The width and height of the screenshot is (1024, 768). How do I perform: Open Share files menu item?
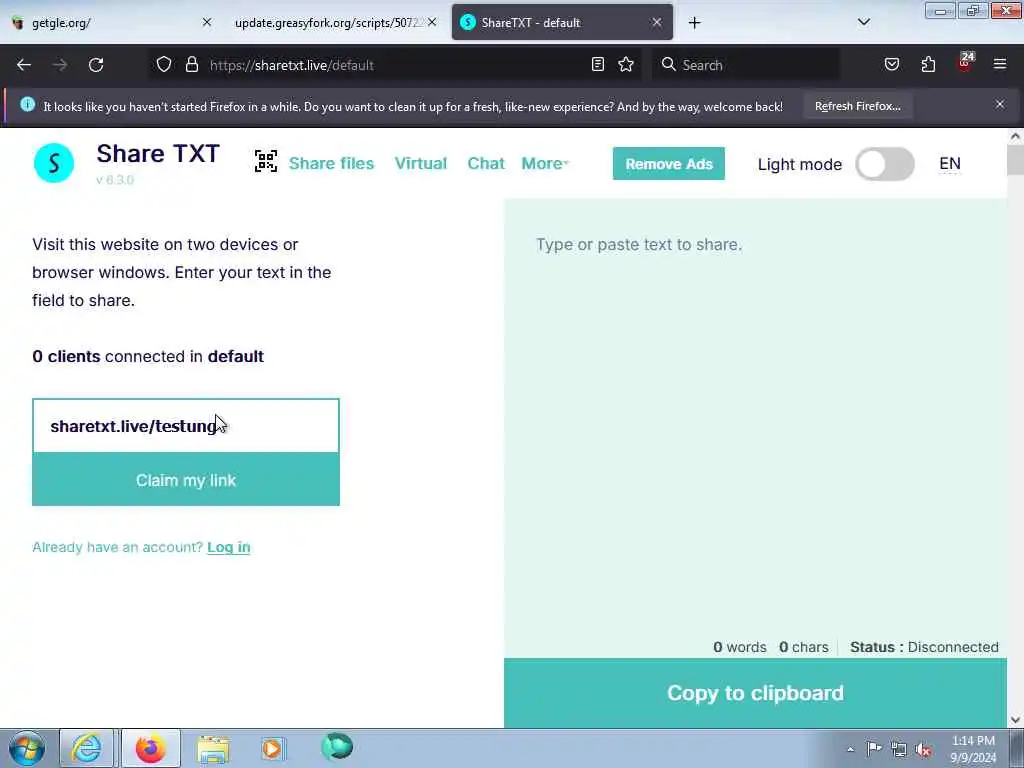click(x=331, y=163)
